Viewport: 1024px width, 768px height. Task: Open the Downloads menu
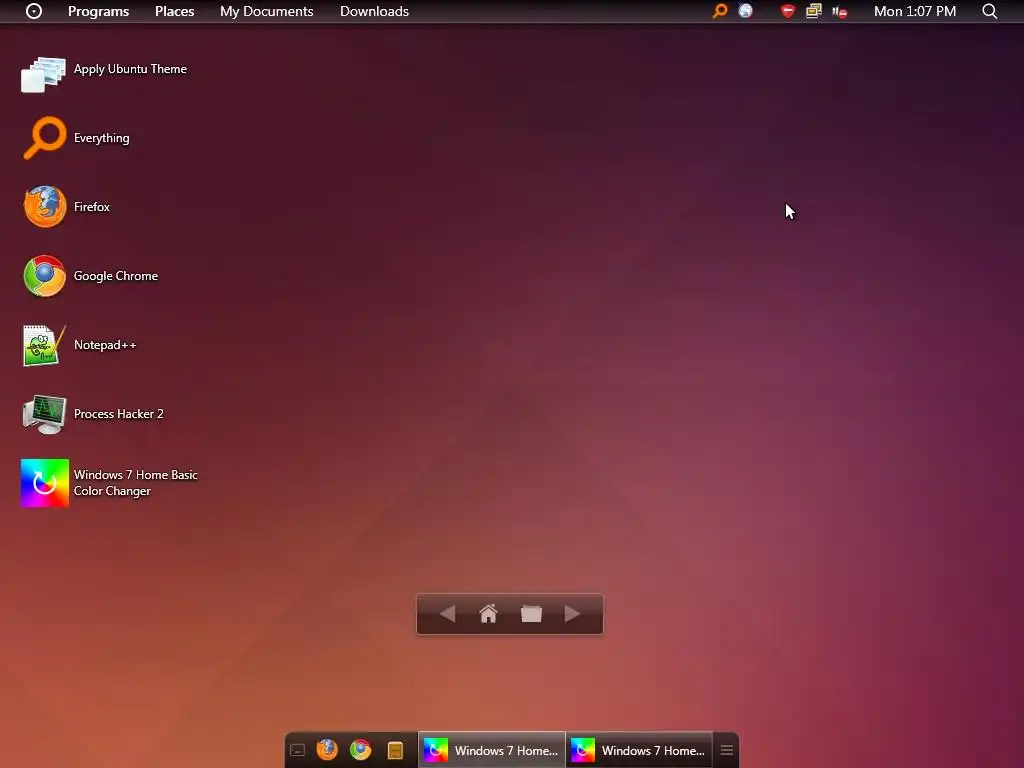pyautogui.click(x=374, y=11)
